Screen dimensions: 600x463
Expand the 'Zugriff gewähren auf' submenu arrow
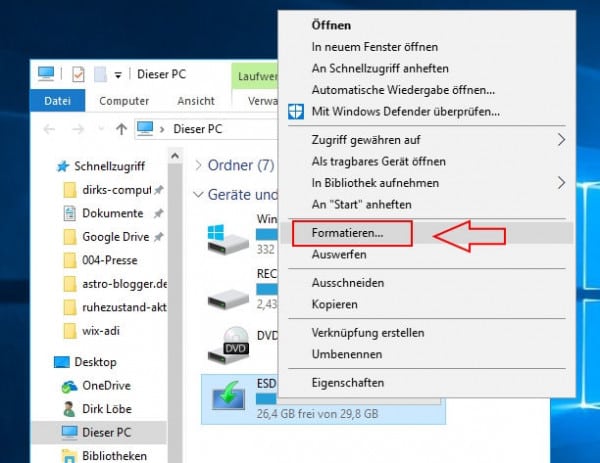pyautogui.click(x=561, y=140)
